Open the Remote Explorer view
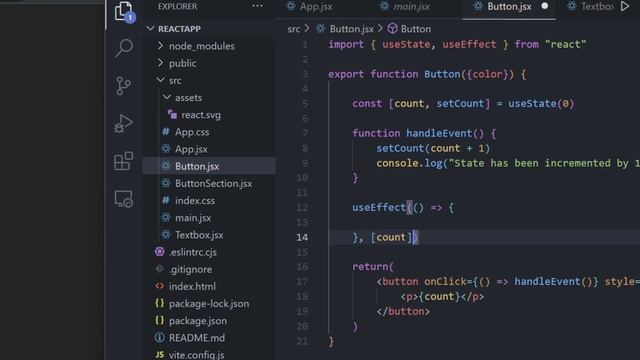This screenshot has width=640, height=360. pyautogui.click(x=124, y=199)
